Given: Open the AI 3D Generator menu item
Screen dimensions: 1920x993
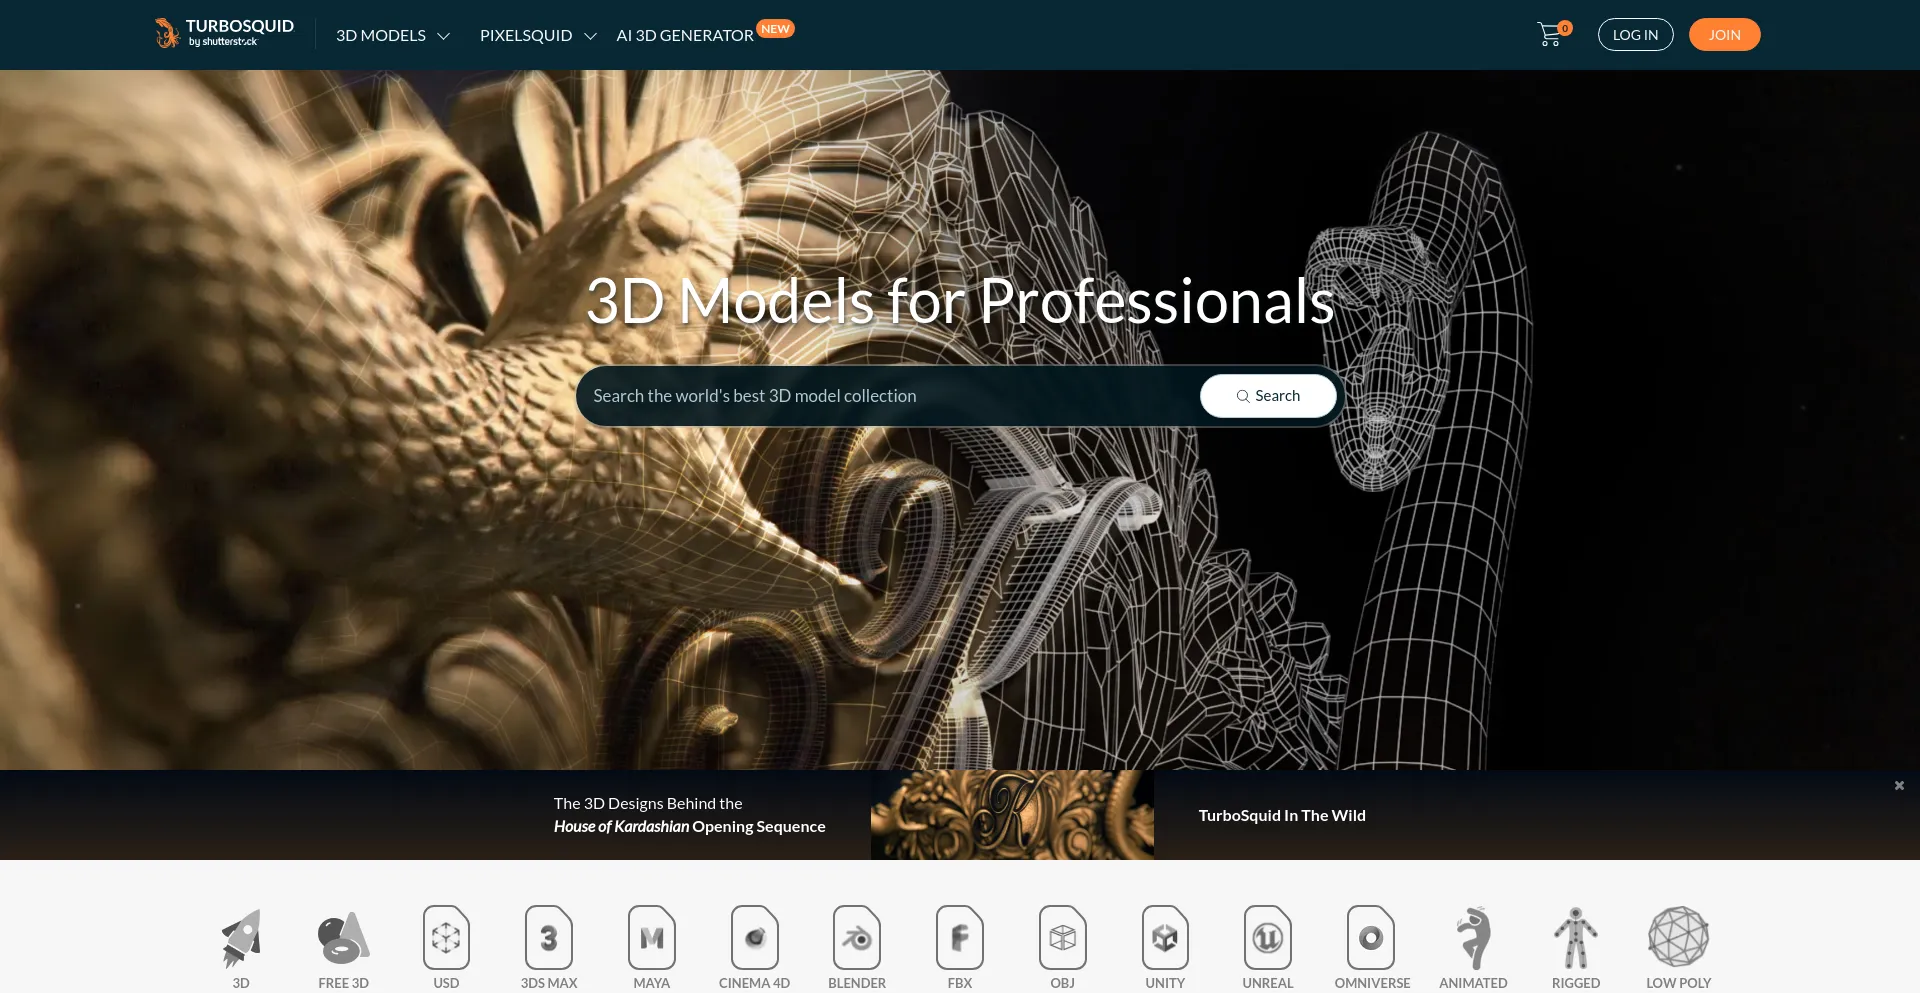Looking at the screenshot, I should (x=685, y=35).
